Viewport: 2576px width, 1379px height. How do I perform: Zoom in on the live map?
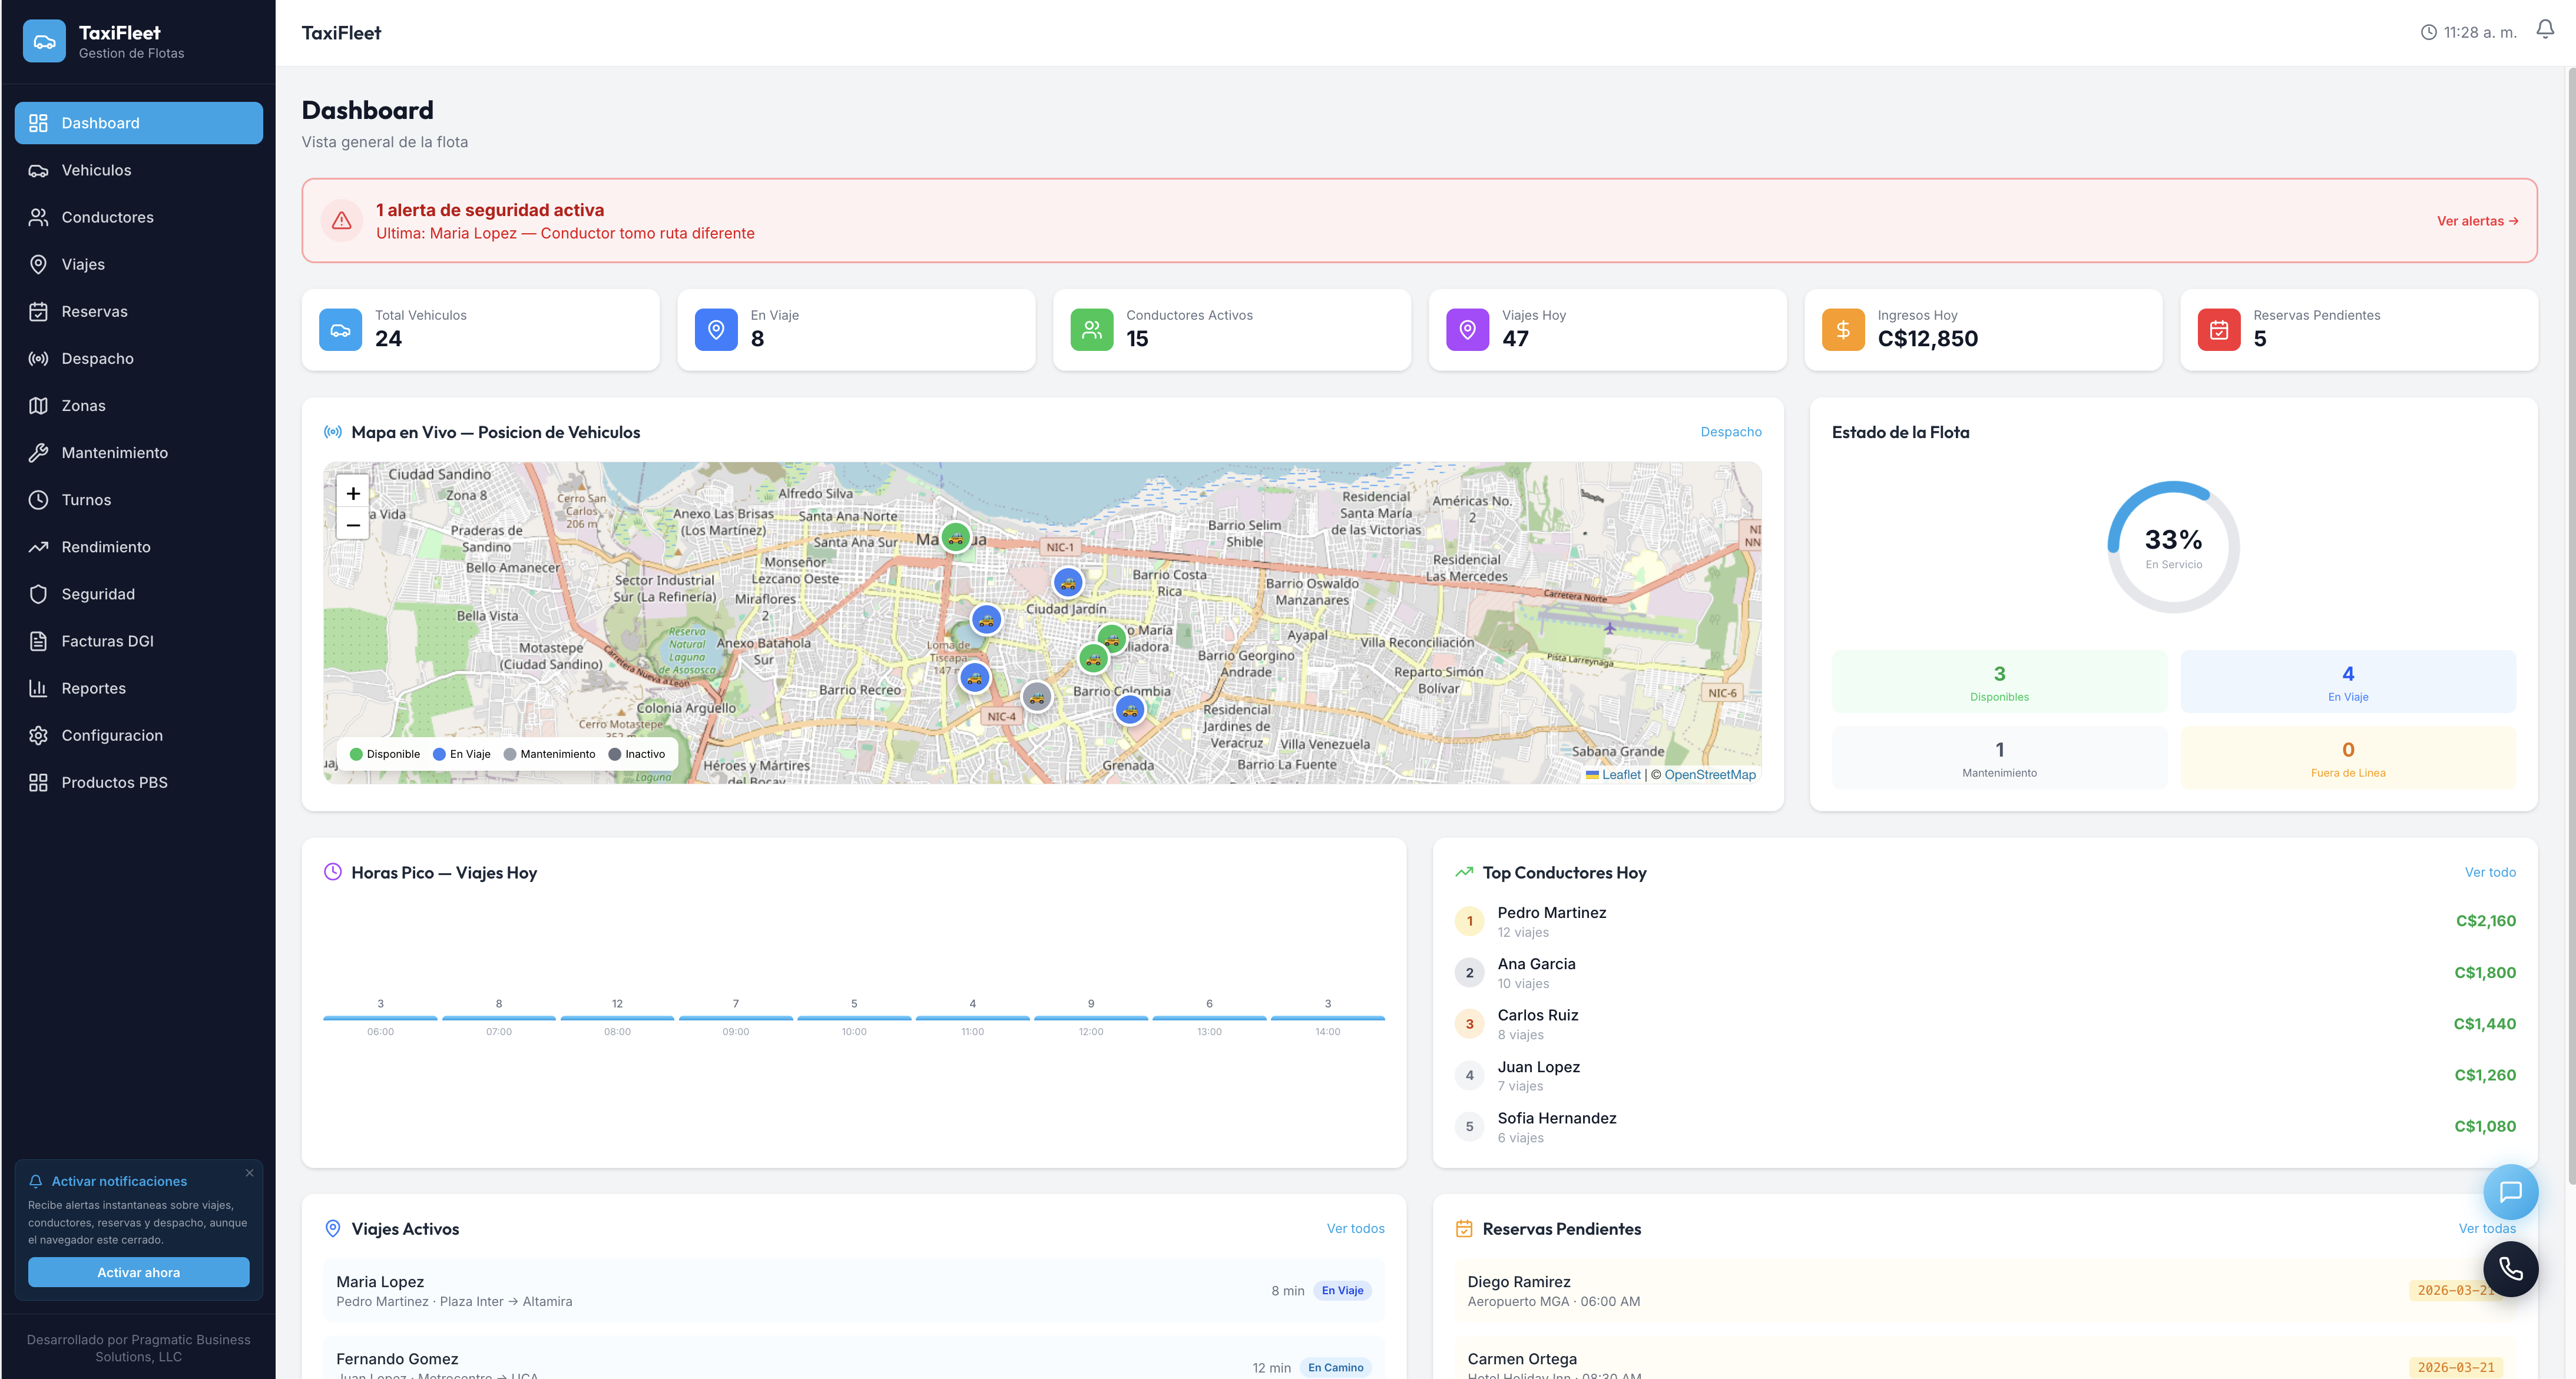click(x=352, y=493)
